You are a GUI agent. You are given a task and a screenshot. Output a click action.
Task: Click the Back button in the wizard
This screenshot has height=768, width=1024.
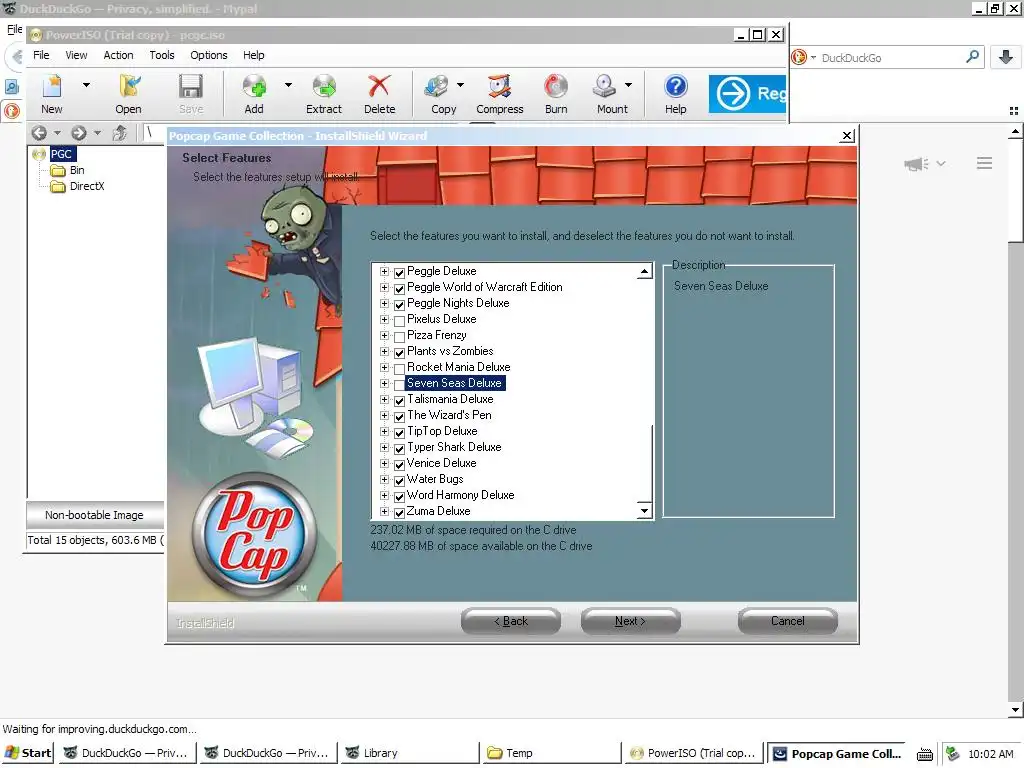[x=511, y=621]
